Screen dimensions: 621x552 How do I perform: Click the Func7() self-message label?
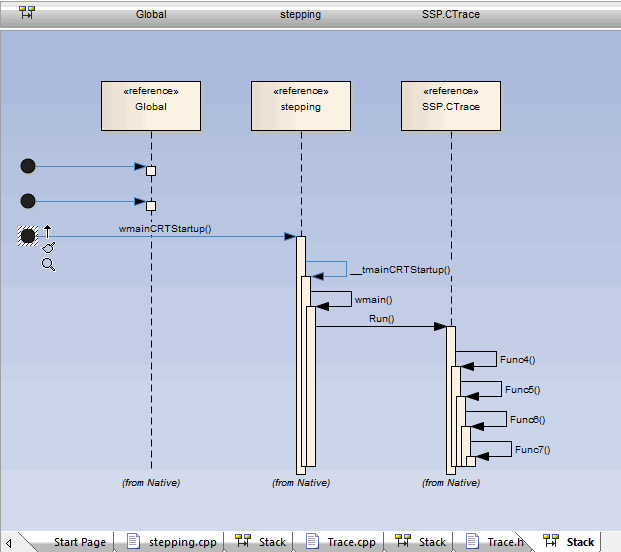(x=532, y=450)
